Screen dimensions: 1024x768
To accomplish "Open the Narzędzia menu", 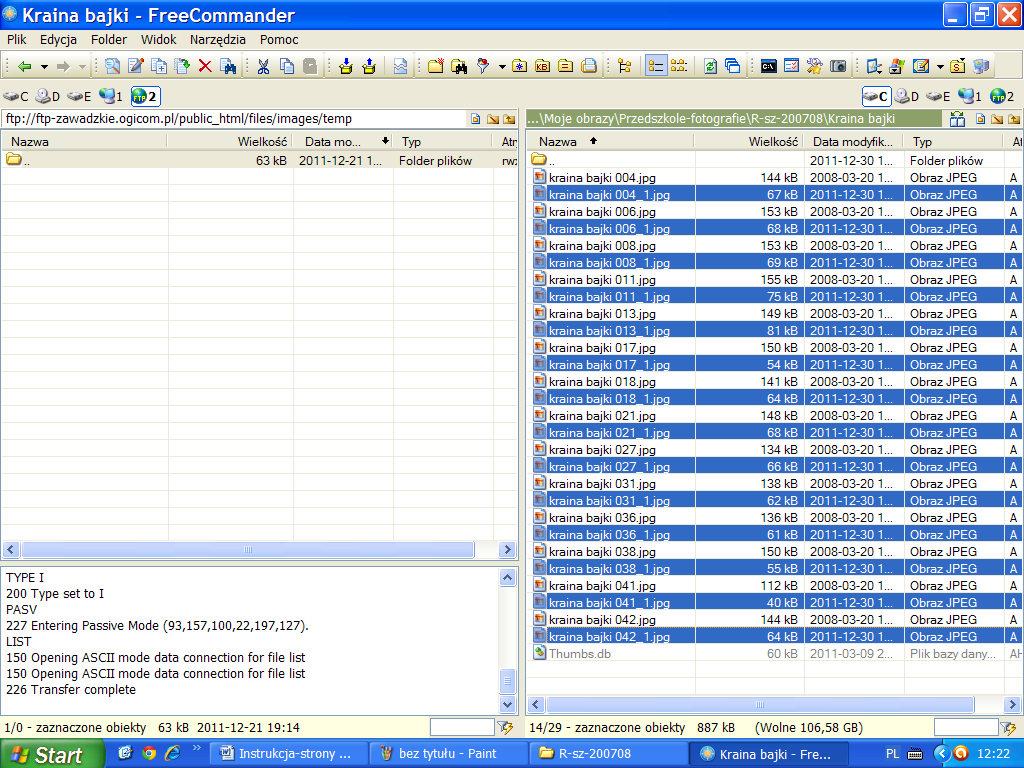I will (217, 39).
